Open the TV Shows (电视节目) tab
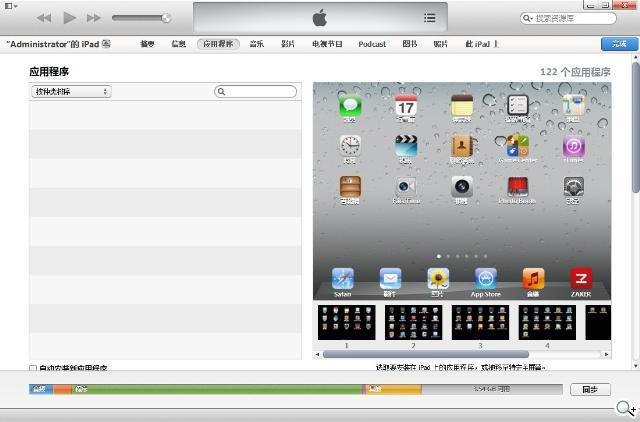Screen dimensions: 640x422 tap(327, 44)
